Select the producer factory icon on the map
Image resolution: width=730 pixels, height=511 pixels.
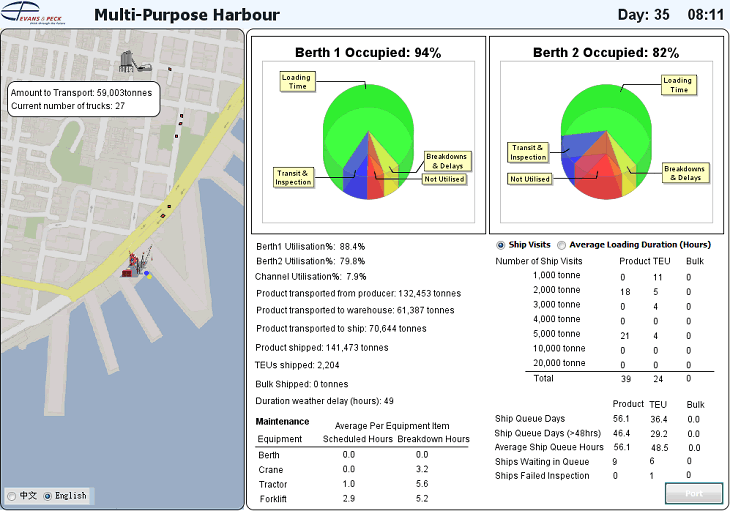[x=130, y=60]
